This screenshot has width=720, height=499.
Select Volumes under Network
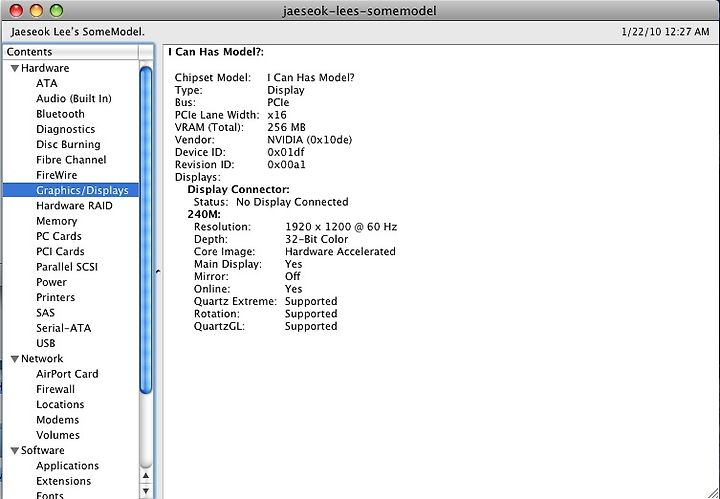[x=58, y=435]
